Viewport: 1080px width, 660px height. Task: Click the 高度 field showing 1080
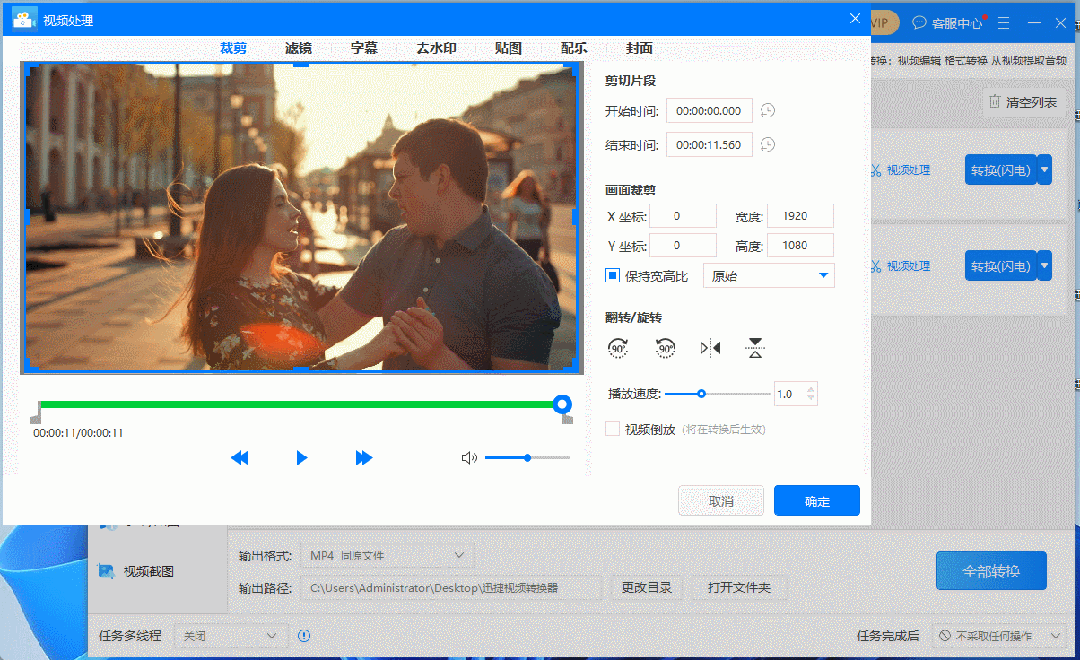point(800,245)
